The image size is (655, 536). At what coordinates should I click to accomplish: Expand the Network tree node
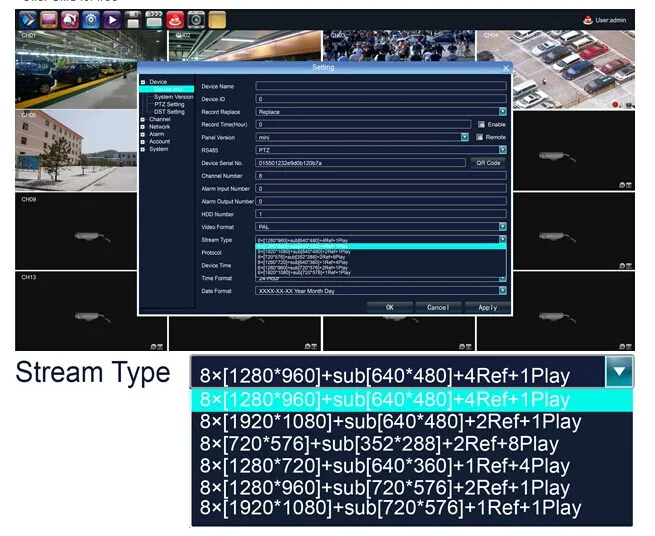(143, 127)
